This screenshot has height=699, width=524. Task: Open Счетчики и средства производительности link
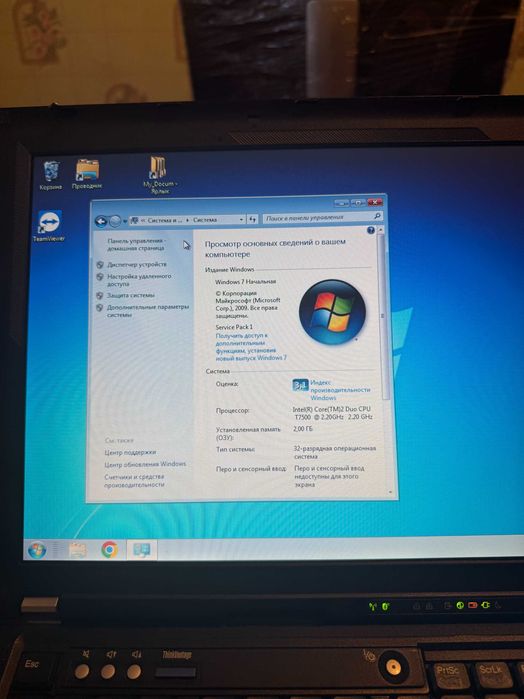point(134,481)
